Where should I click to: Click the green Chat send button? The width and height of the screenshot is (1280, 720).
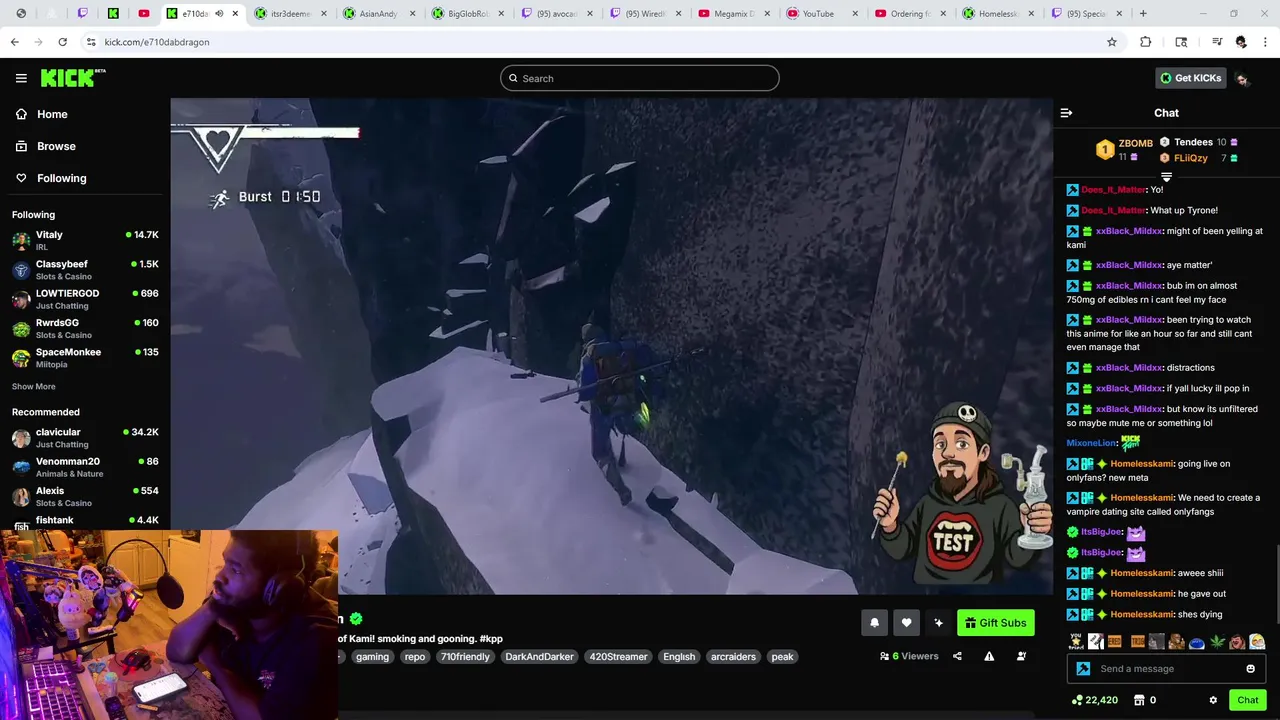(1247, 700)
